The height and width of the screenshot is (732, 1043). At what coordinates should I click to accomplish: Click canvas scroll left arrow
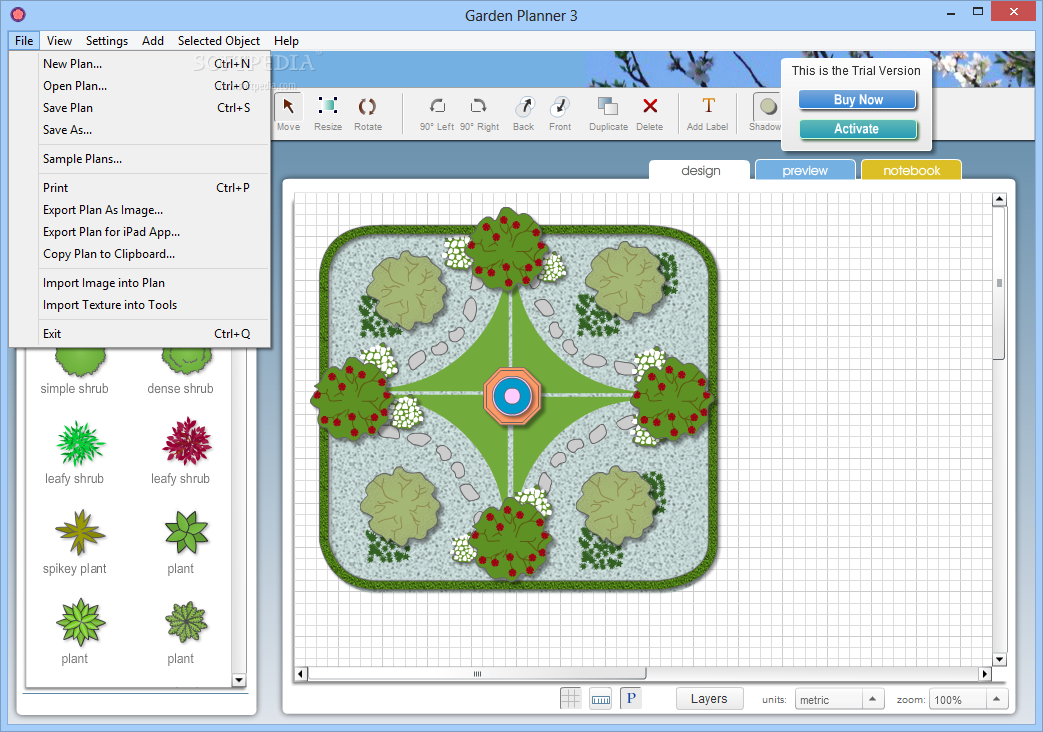click(301, 674)
